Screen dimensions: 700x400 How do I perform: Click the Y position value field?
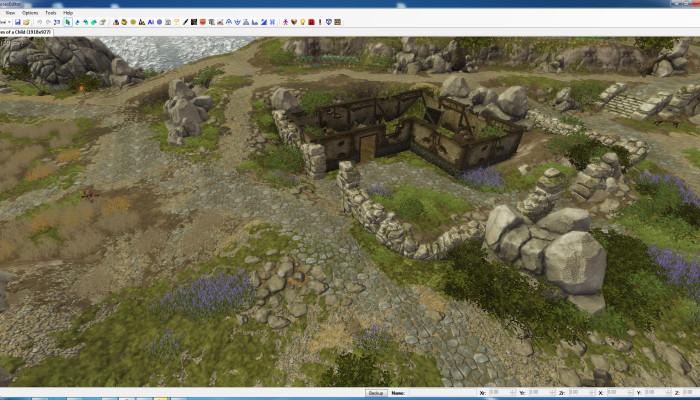point(656,393)
